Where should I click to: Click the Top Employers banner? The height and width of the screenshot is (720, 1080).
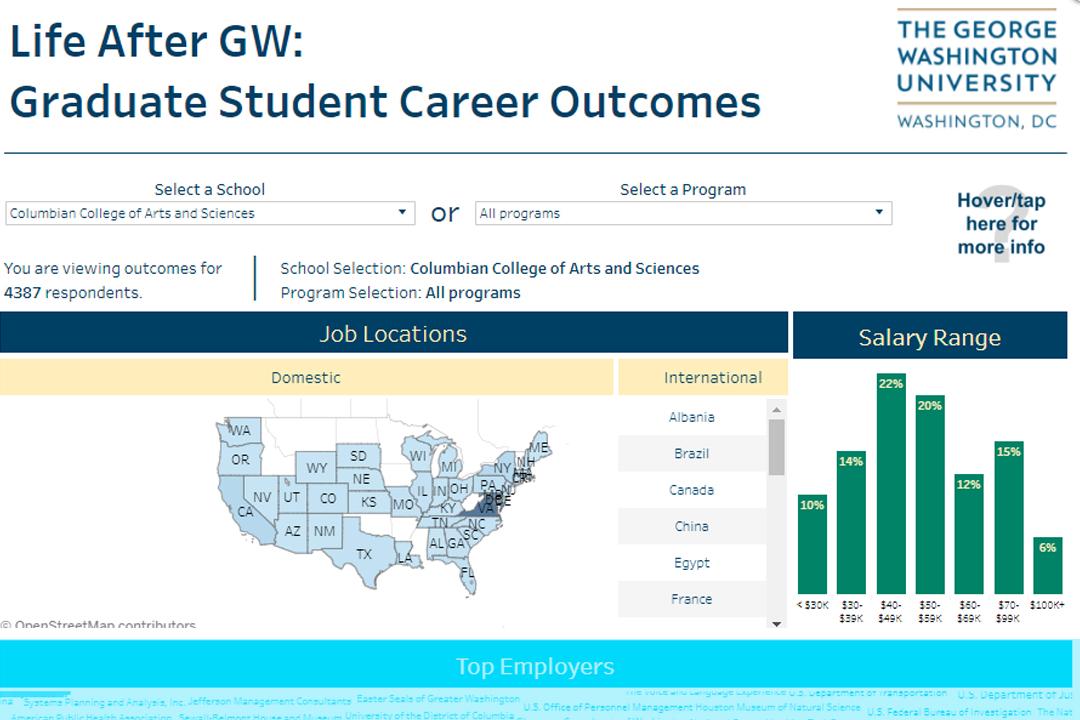535,666
